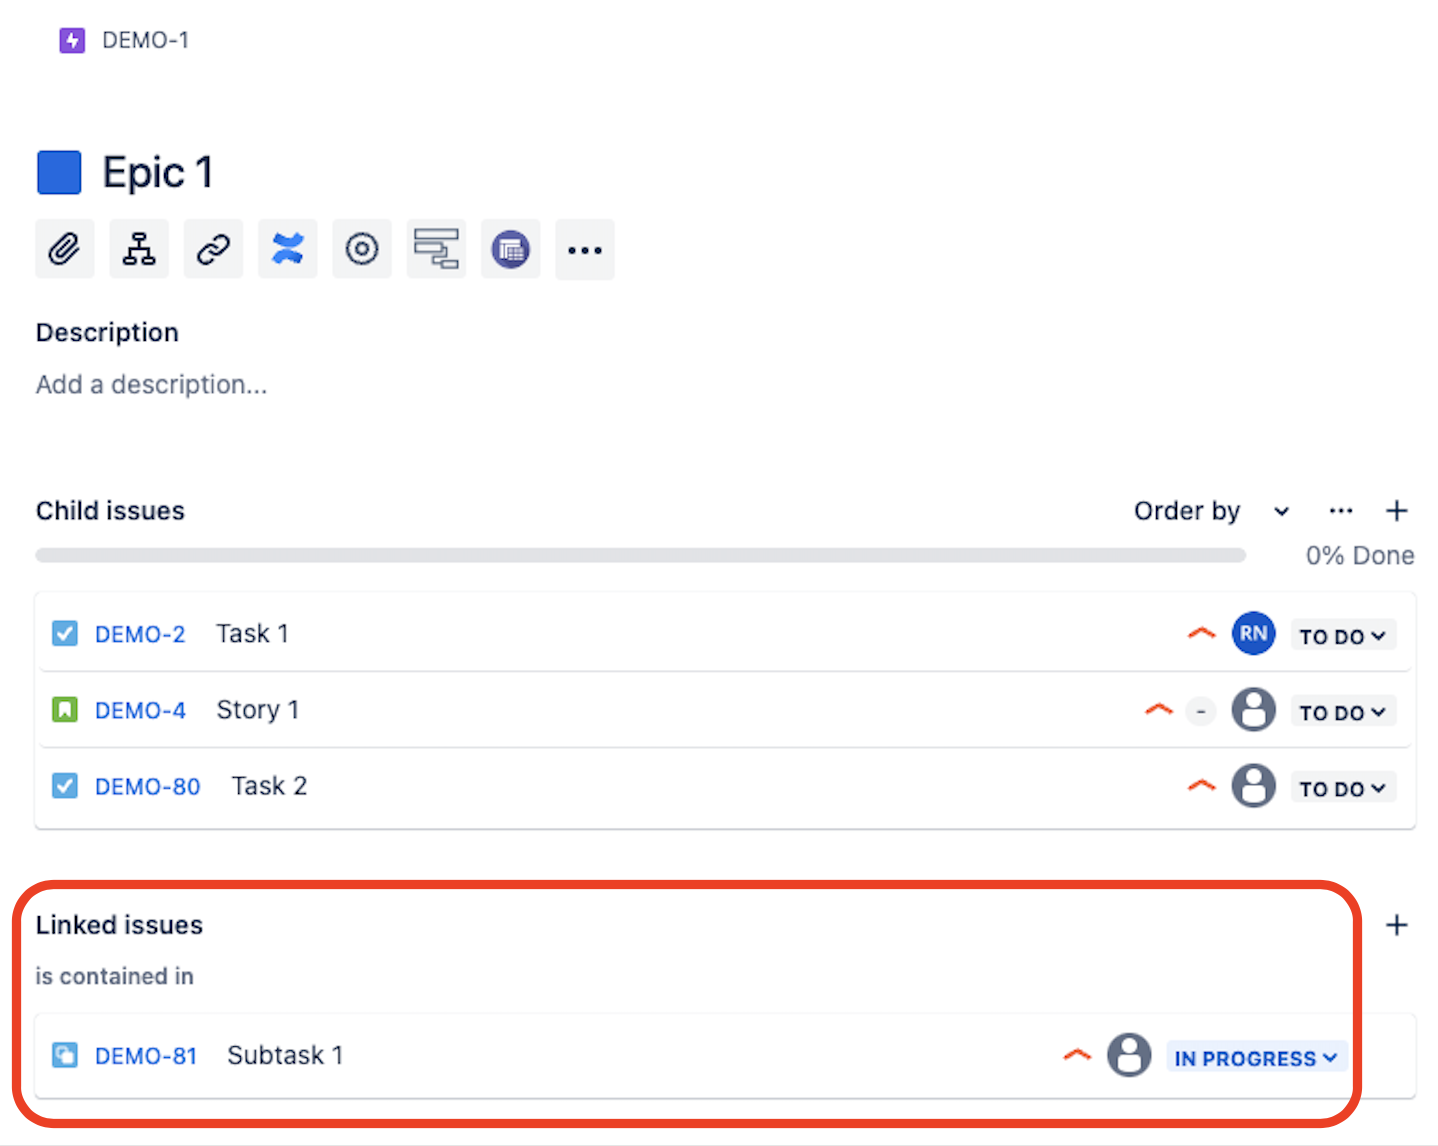Open IN PROGRESS status dropdown for Subtask 1
Viewport: 1438px width, 1146px height.
point(1255,1058)
